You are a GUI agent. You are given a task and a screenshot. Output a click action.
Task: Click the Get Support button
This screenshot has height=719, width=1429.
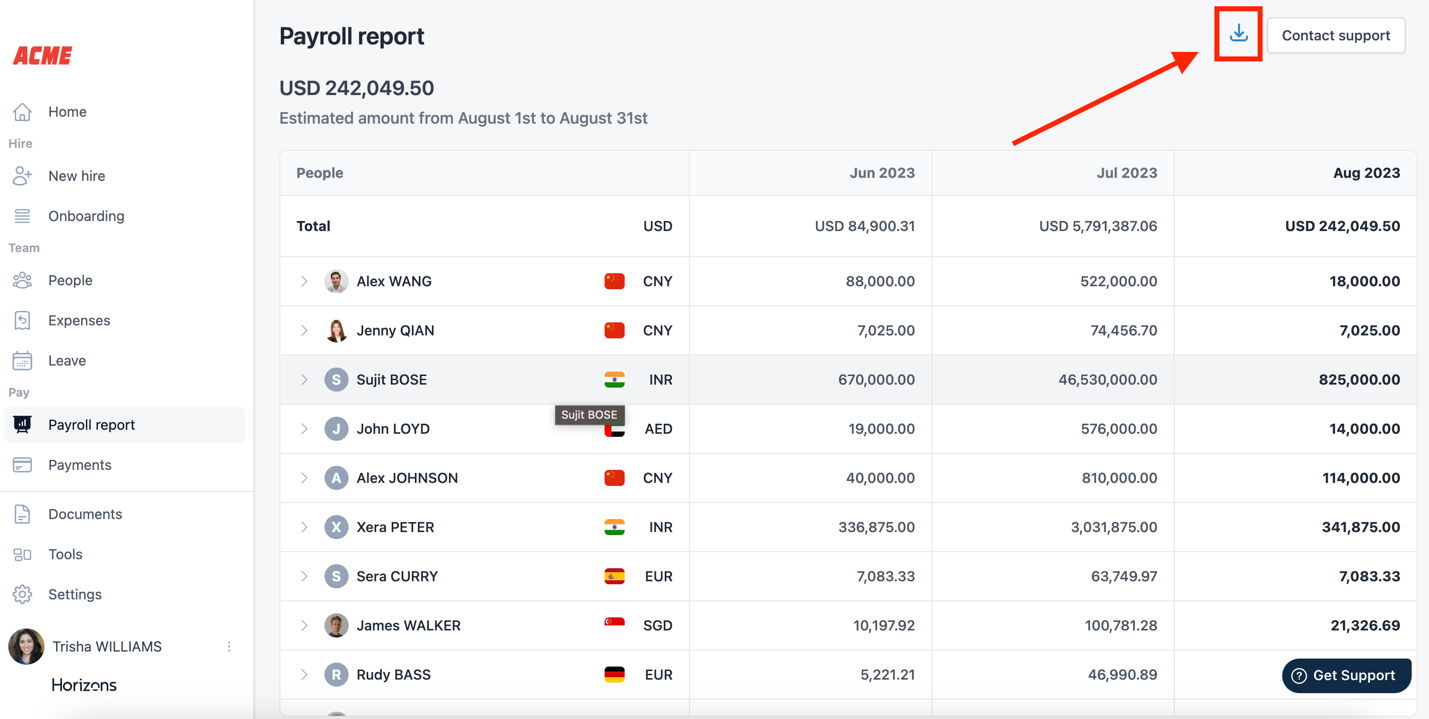tap(1346, 676)
